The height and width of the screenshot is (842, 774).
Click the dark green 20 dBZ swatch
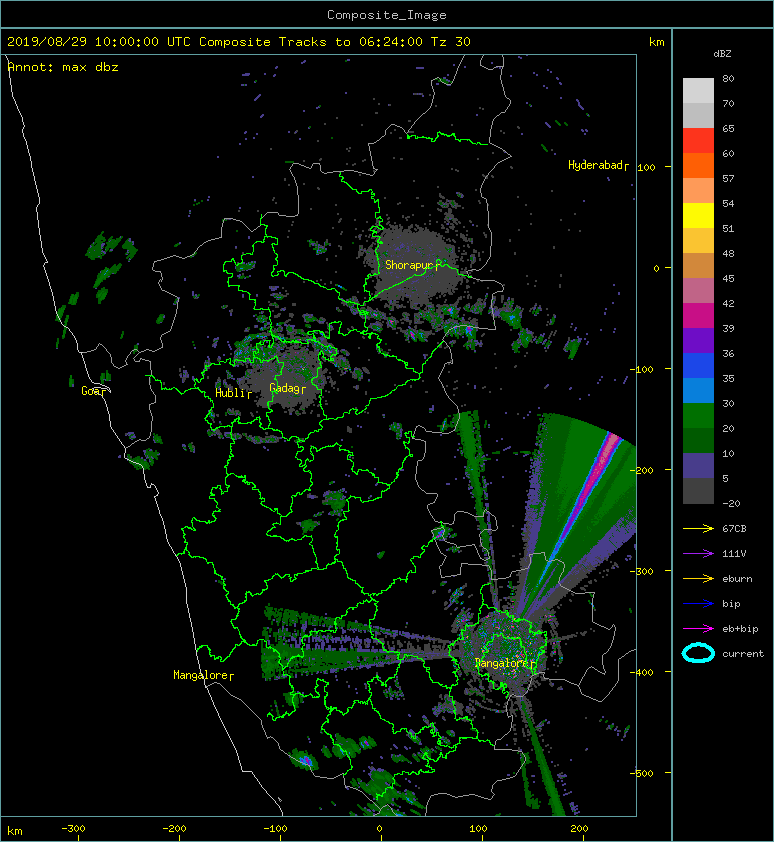click(698, 440)
